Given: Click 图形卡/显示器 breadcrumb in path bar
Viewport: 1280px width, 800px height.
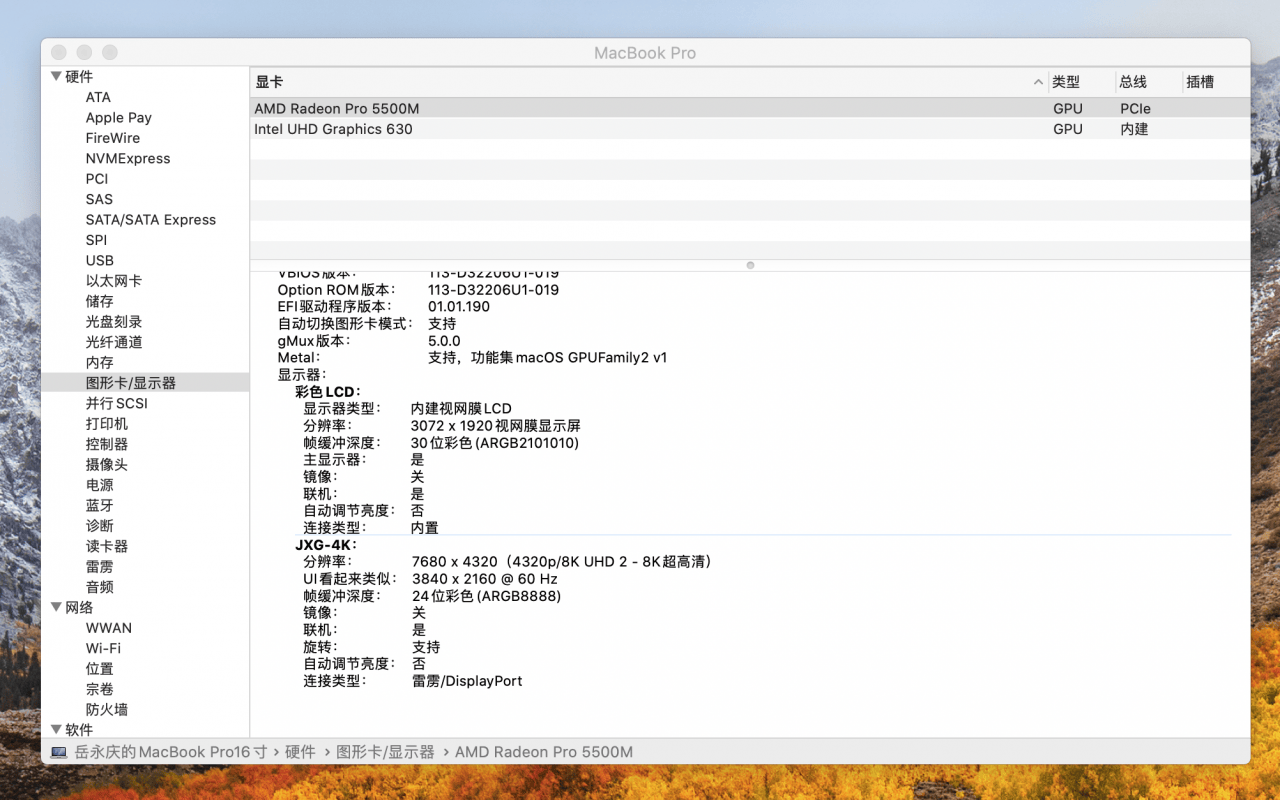Looking at the screenshot, I should pos(385,752).
